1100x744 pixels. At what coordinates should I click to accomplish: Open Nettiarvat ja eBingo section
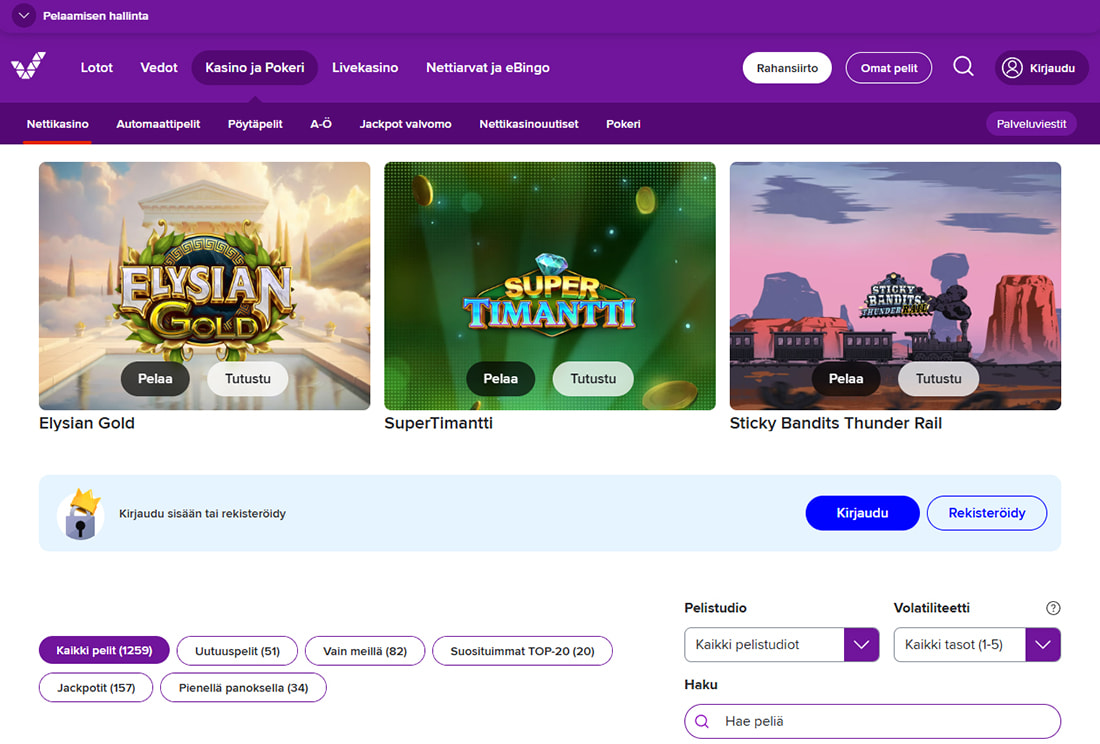click(x=488, y=68)
